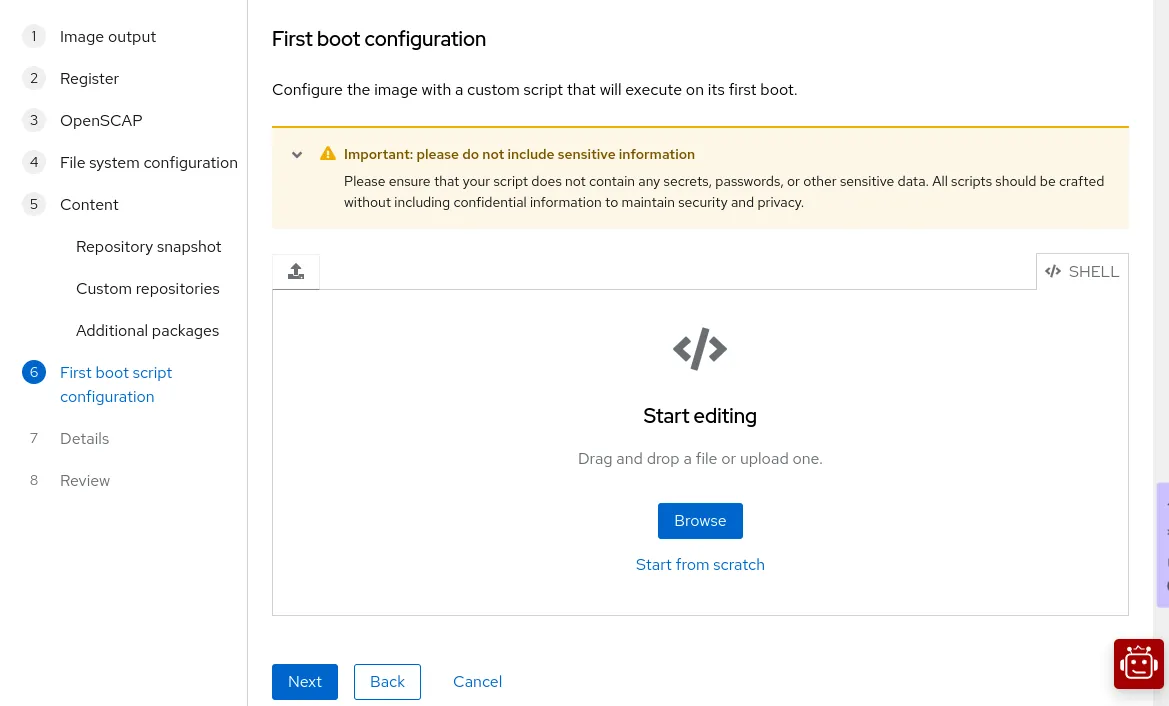This screenshot has width=1169, height=706.
Task: Select Custom repositories substep
Action: click(147, 289)
